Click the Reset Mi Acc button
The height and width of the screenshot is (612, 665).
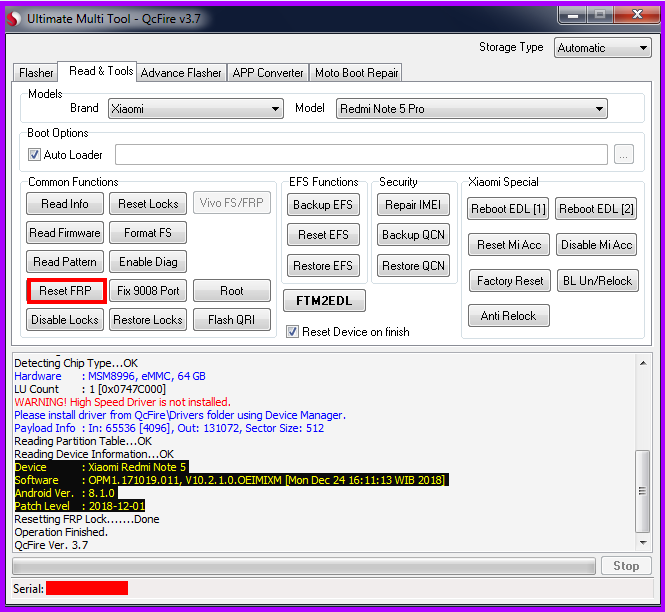(509, 245)
